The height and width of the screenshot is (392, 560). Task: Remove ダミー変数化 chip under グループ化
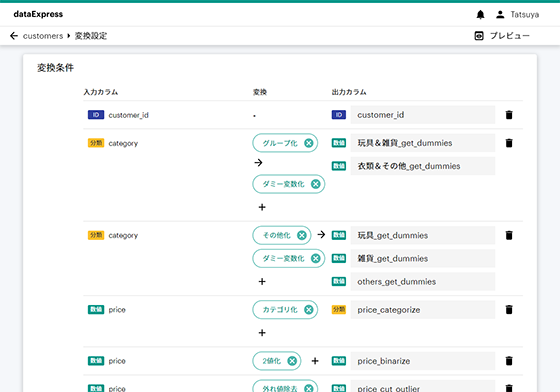point(315,184)
